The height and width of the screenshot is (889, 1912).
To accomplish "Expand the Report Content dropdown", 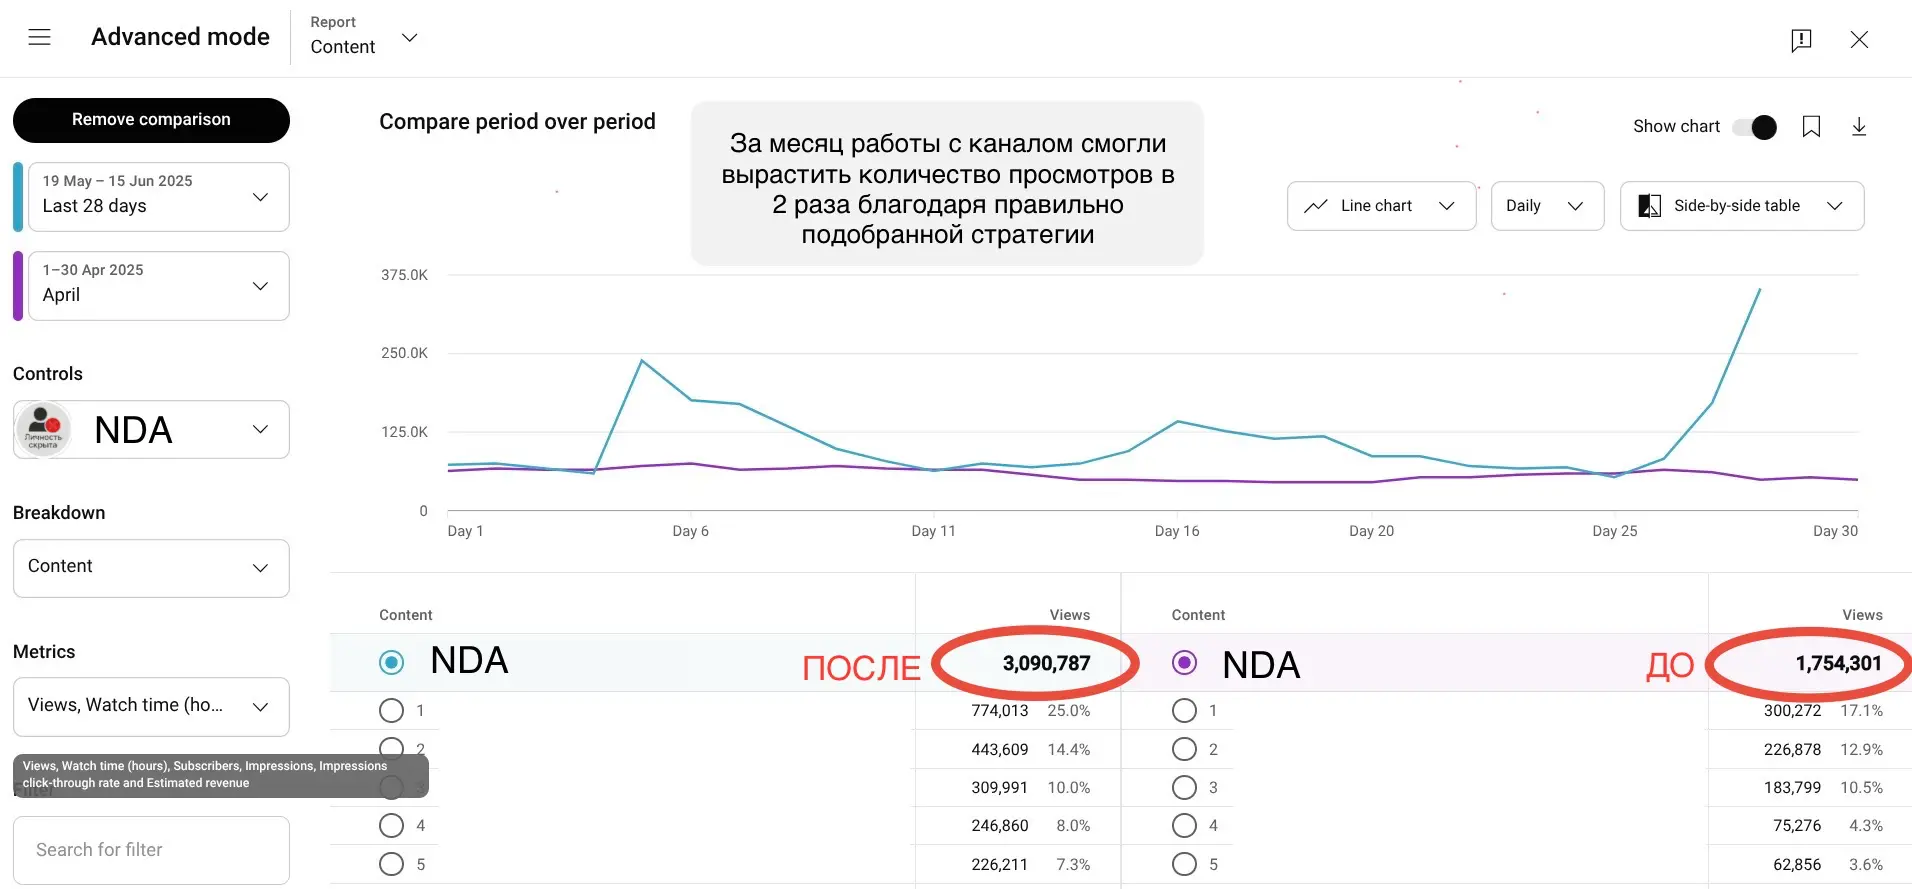I will (x=364, y=37).
